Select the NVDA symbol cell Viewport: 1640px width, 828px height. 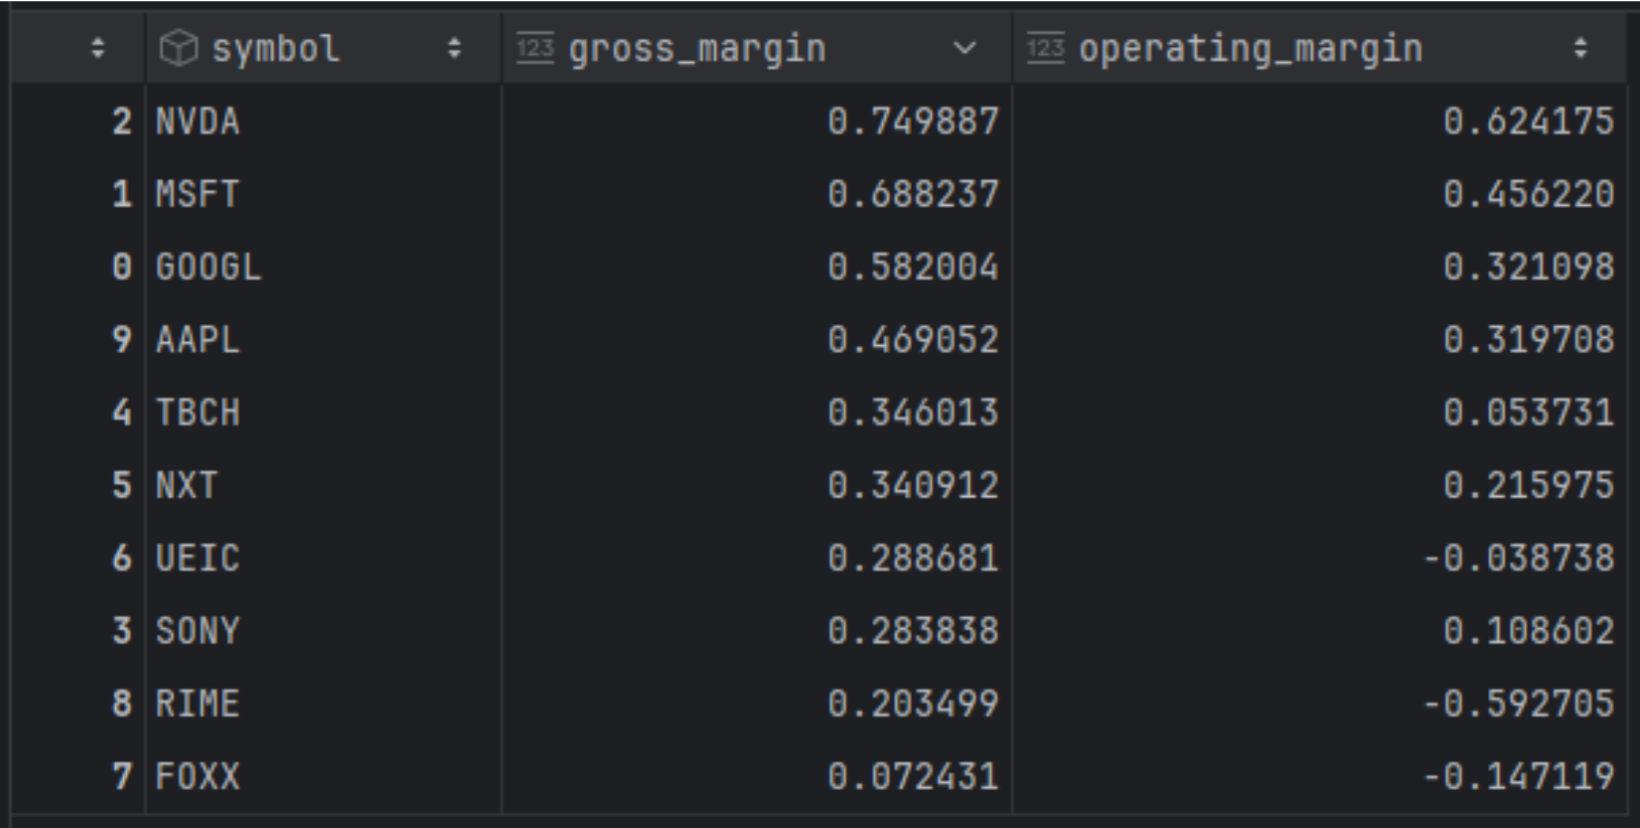(x=198, y=122)
